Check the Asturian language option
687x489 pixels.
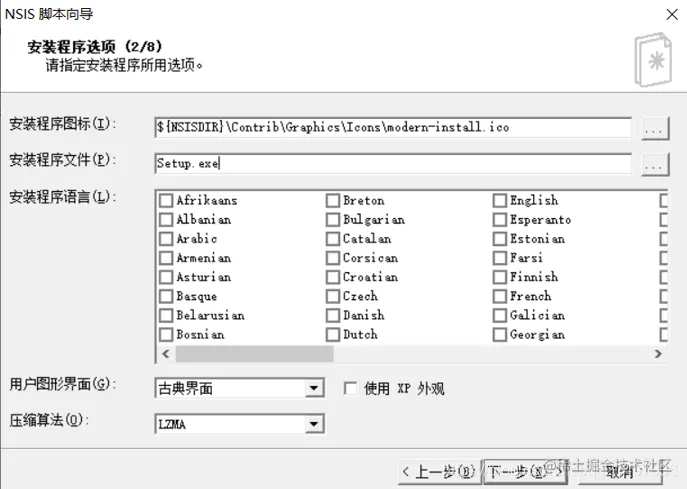(x=166, y=277)
